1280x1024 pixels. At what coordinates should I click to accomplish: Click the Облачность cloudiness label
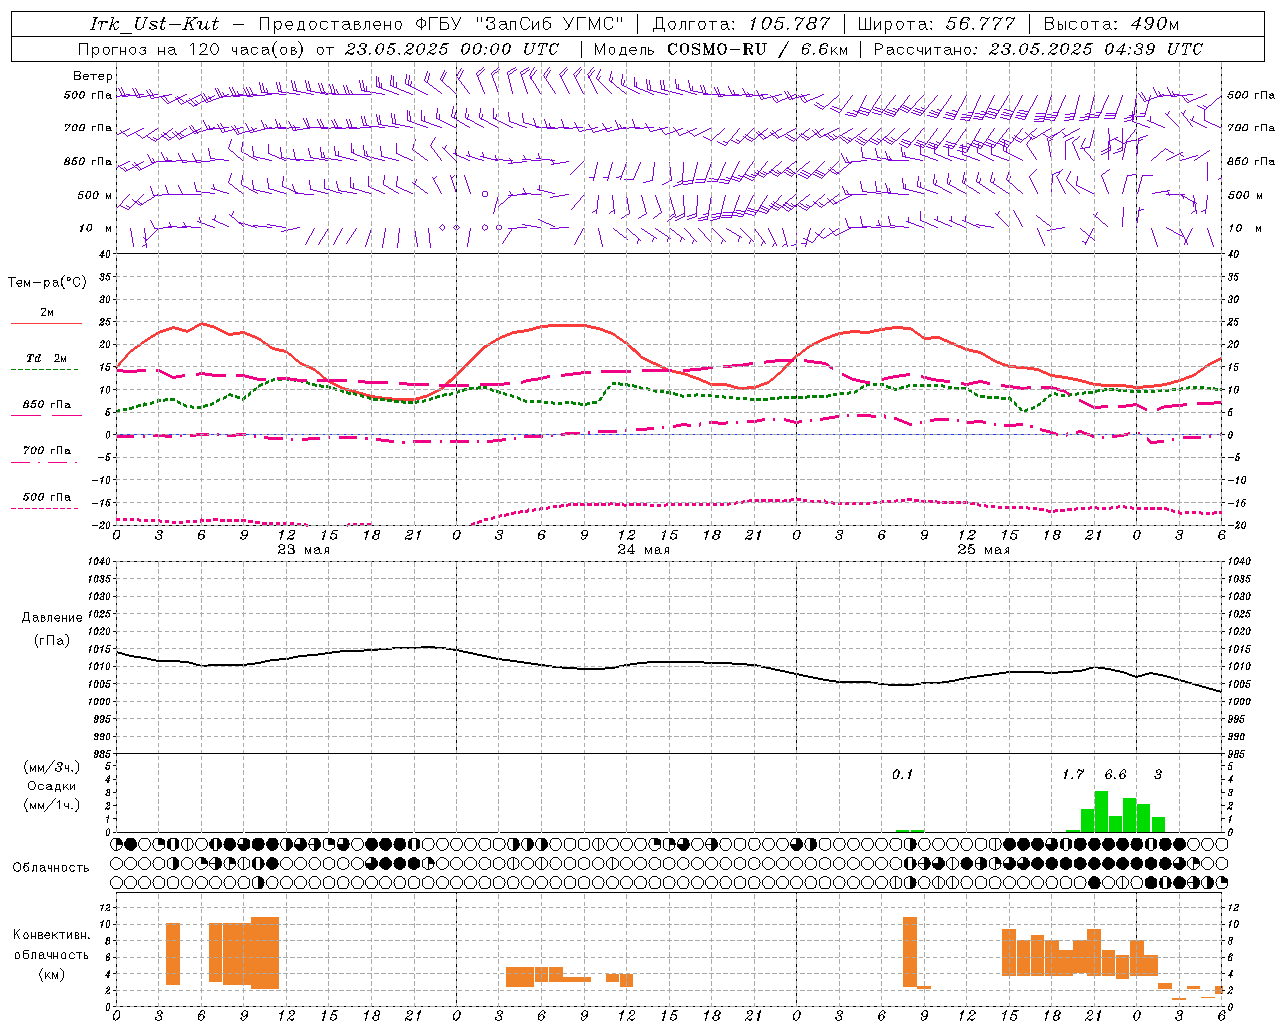(x=51, y=868)
